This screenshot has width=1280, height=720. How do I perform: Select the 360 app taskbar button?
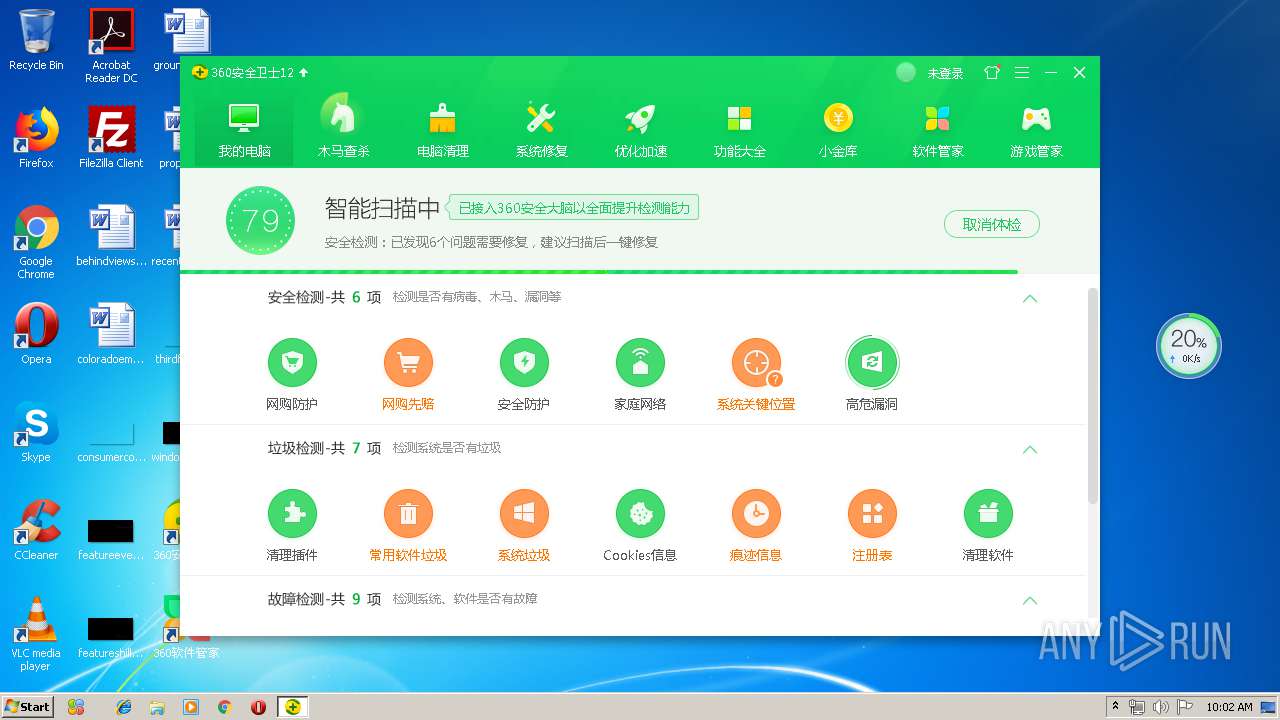292,707
